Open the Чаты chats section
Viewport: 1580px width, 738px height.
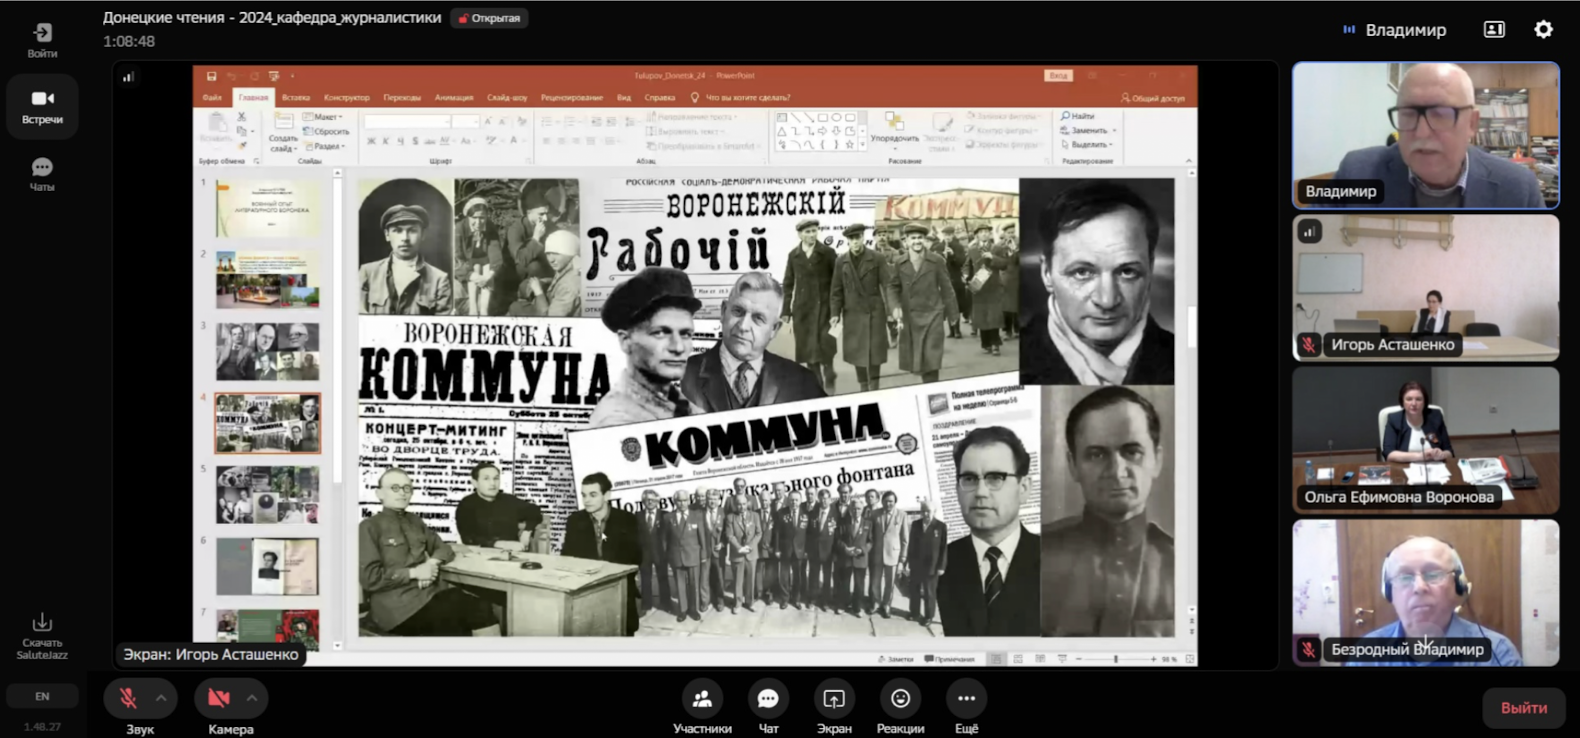[x=42, y=174]
